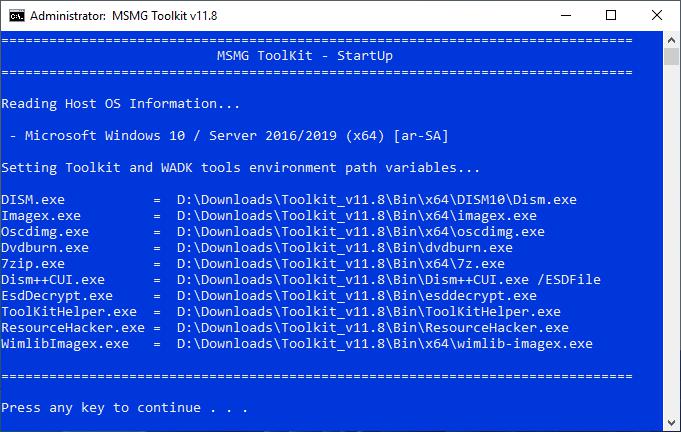
Task: Click the scrollbar down arrow
Action: click(x=671, y=422)
